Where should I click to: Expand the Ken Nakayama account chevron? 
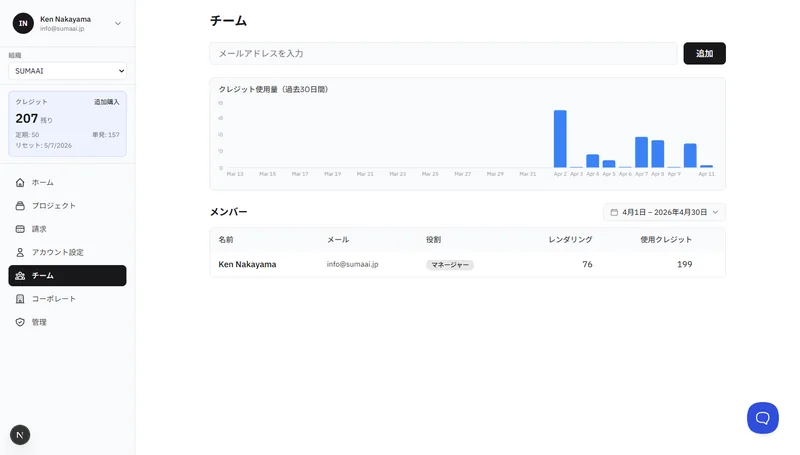118,23
